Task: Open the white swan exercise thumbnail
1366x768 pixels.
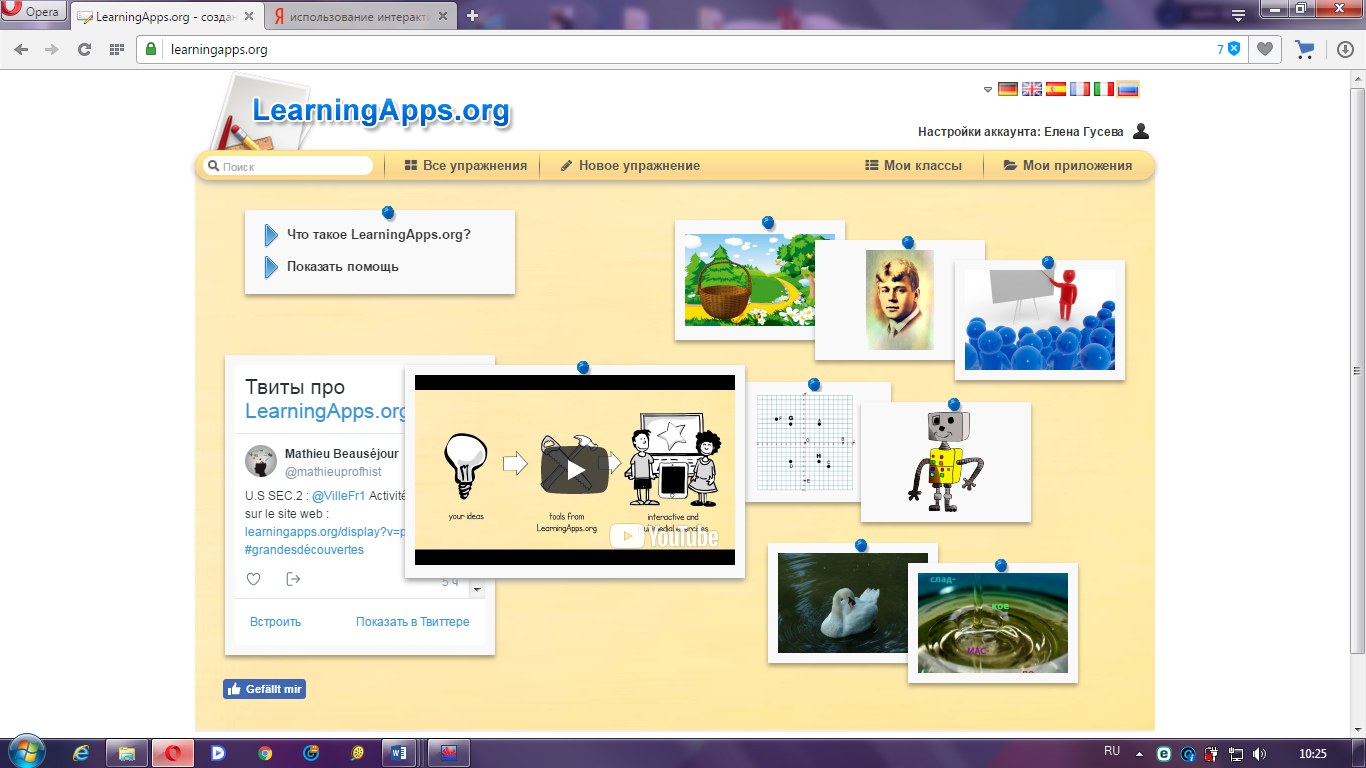Action: point(853,603)
